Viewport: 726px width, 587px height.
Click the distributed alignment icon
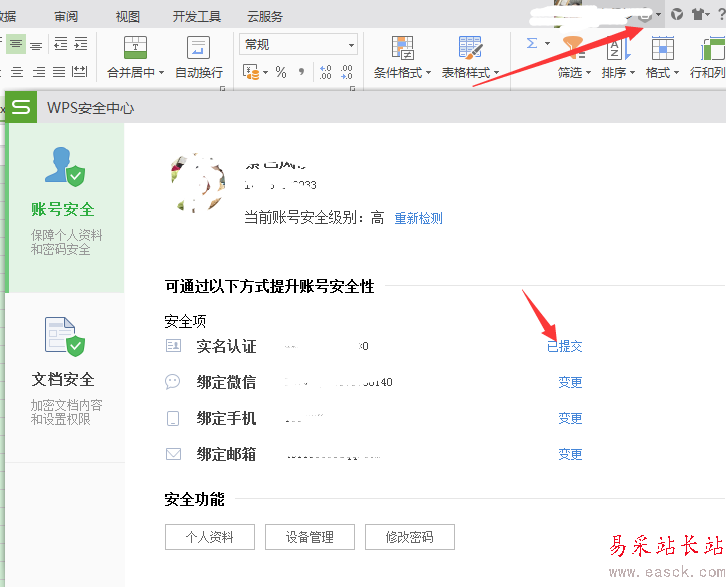(x=79, y=71)
